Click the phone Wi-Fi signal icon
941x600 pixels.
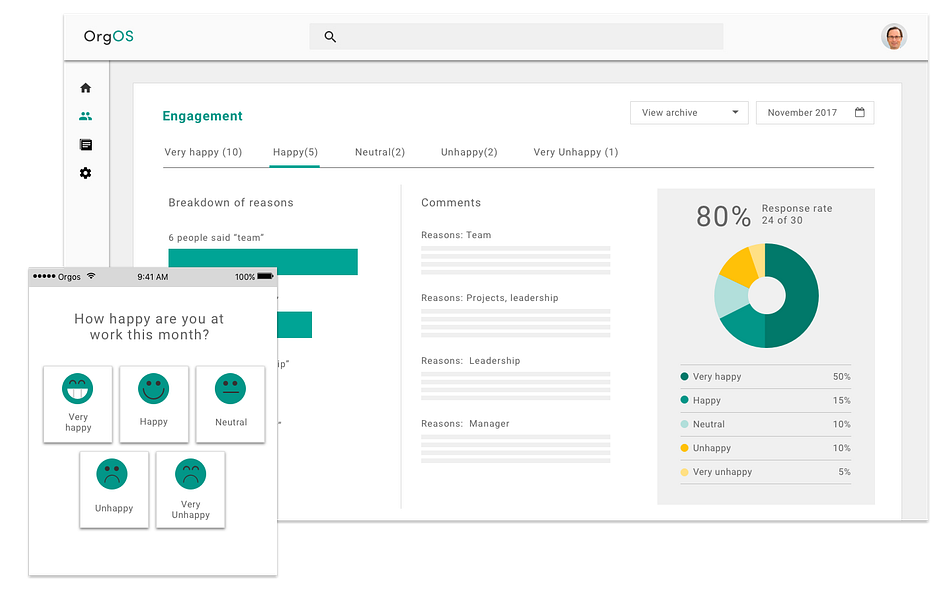point(91,276)
